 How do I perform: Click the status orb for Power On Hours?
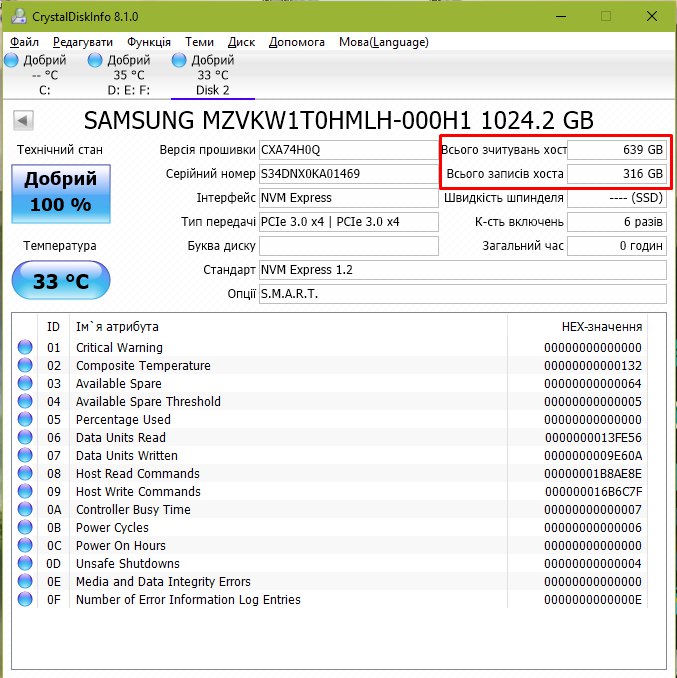pyautogui.click(x=25, y=545)
